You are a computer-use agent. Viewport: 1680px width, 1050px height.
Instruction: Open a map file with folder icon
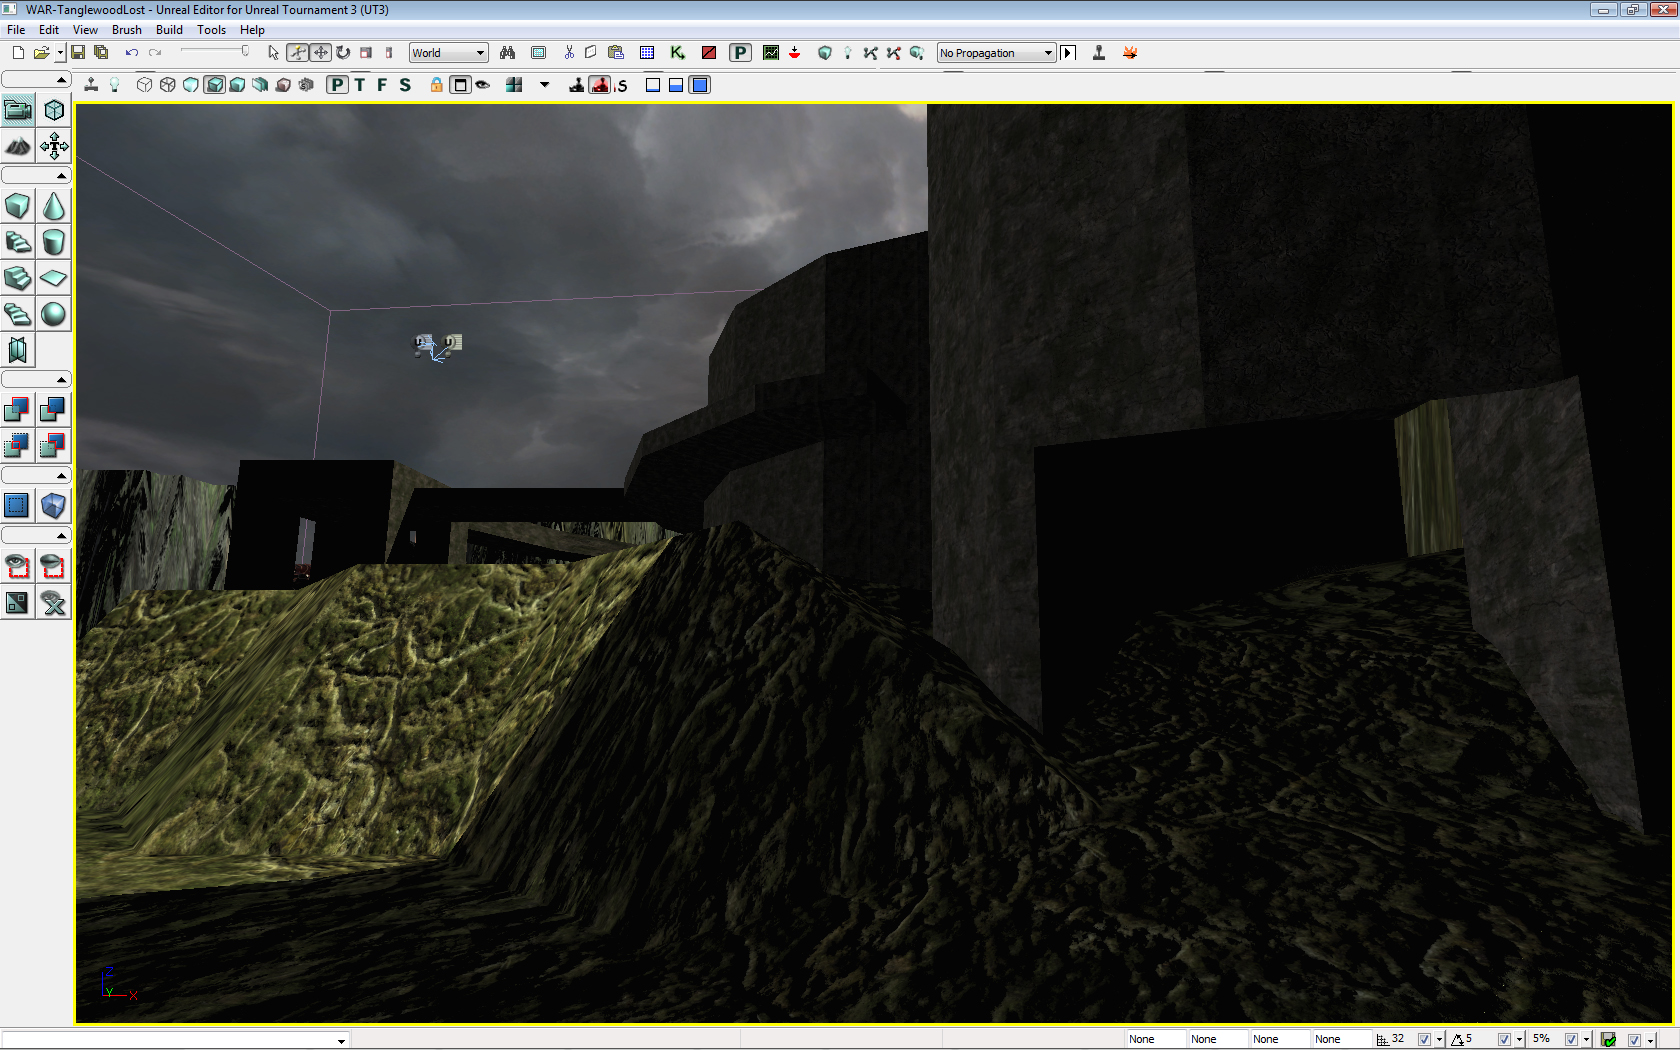click(41, 53)
